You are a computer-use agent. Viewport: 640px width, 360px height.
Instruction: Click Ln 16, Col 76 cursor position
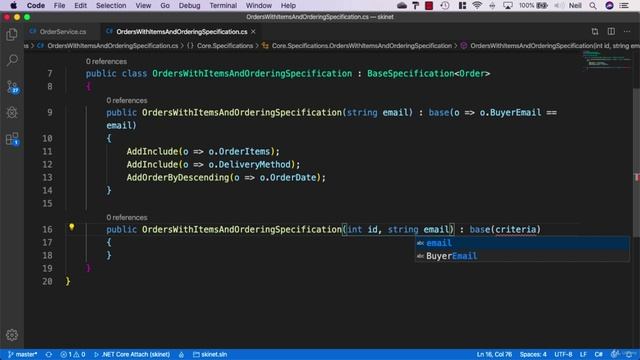pyautogui.click(x=494, y=354)
